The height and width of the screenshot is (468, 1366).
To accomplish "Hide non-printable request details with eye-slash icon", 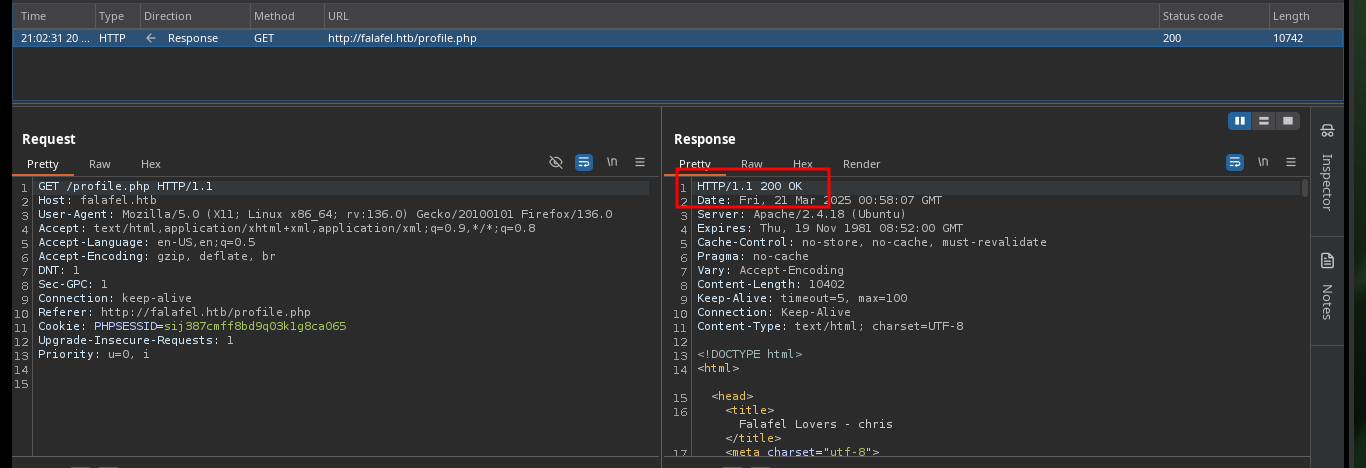I will click(556, 162).
